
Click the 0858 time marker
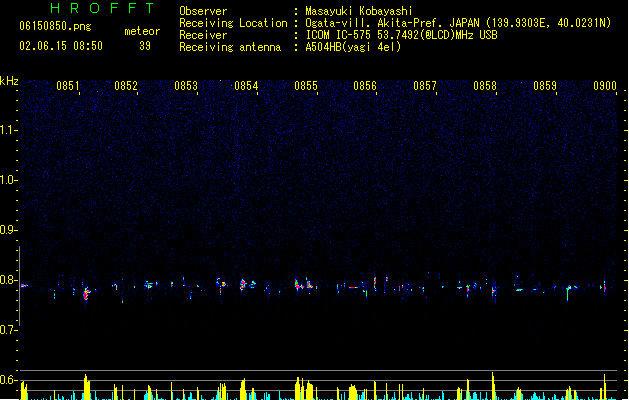[x=485, y=86]
